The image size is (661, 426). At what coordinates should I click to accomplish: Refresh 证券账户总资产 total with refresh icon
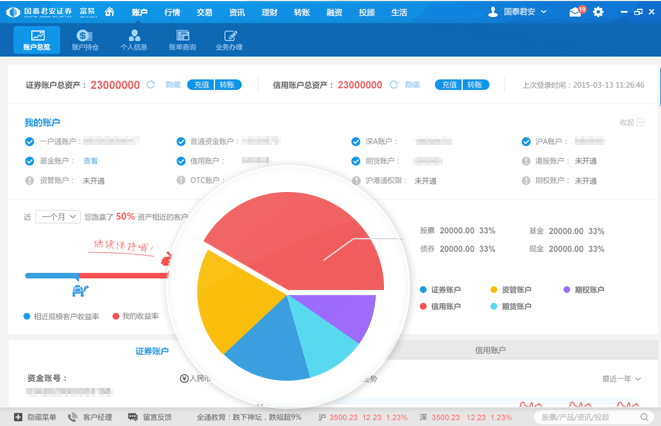[151, 85]
